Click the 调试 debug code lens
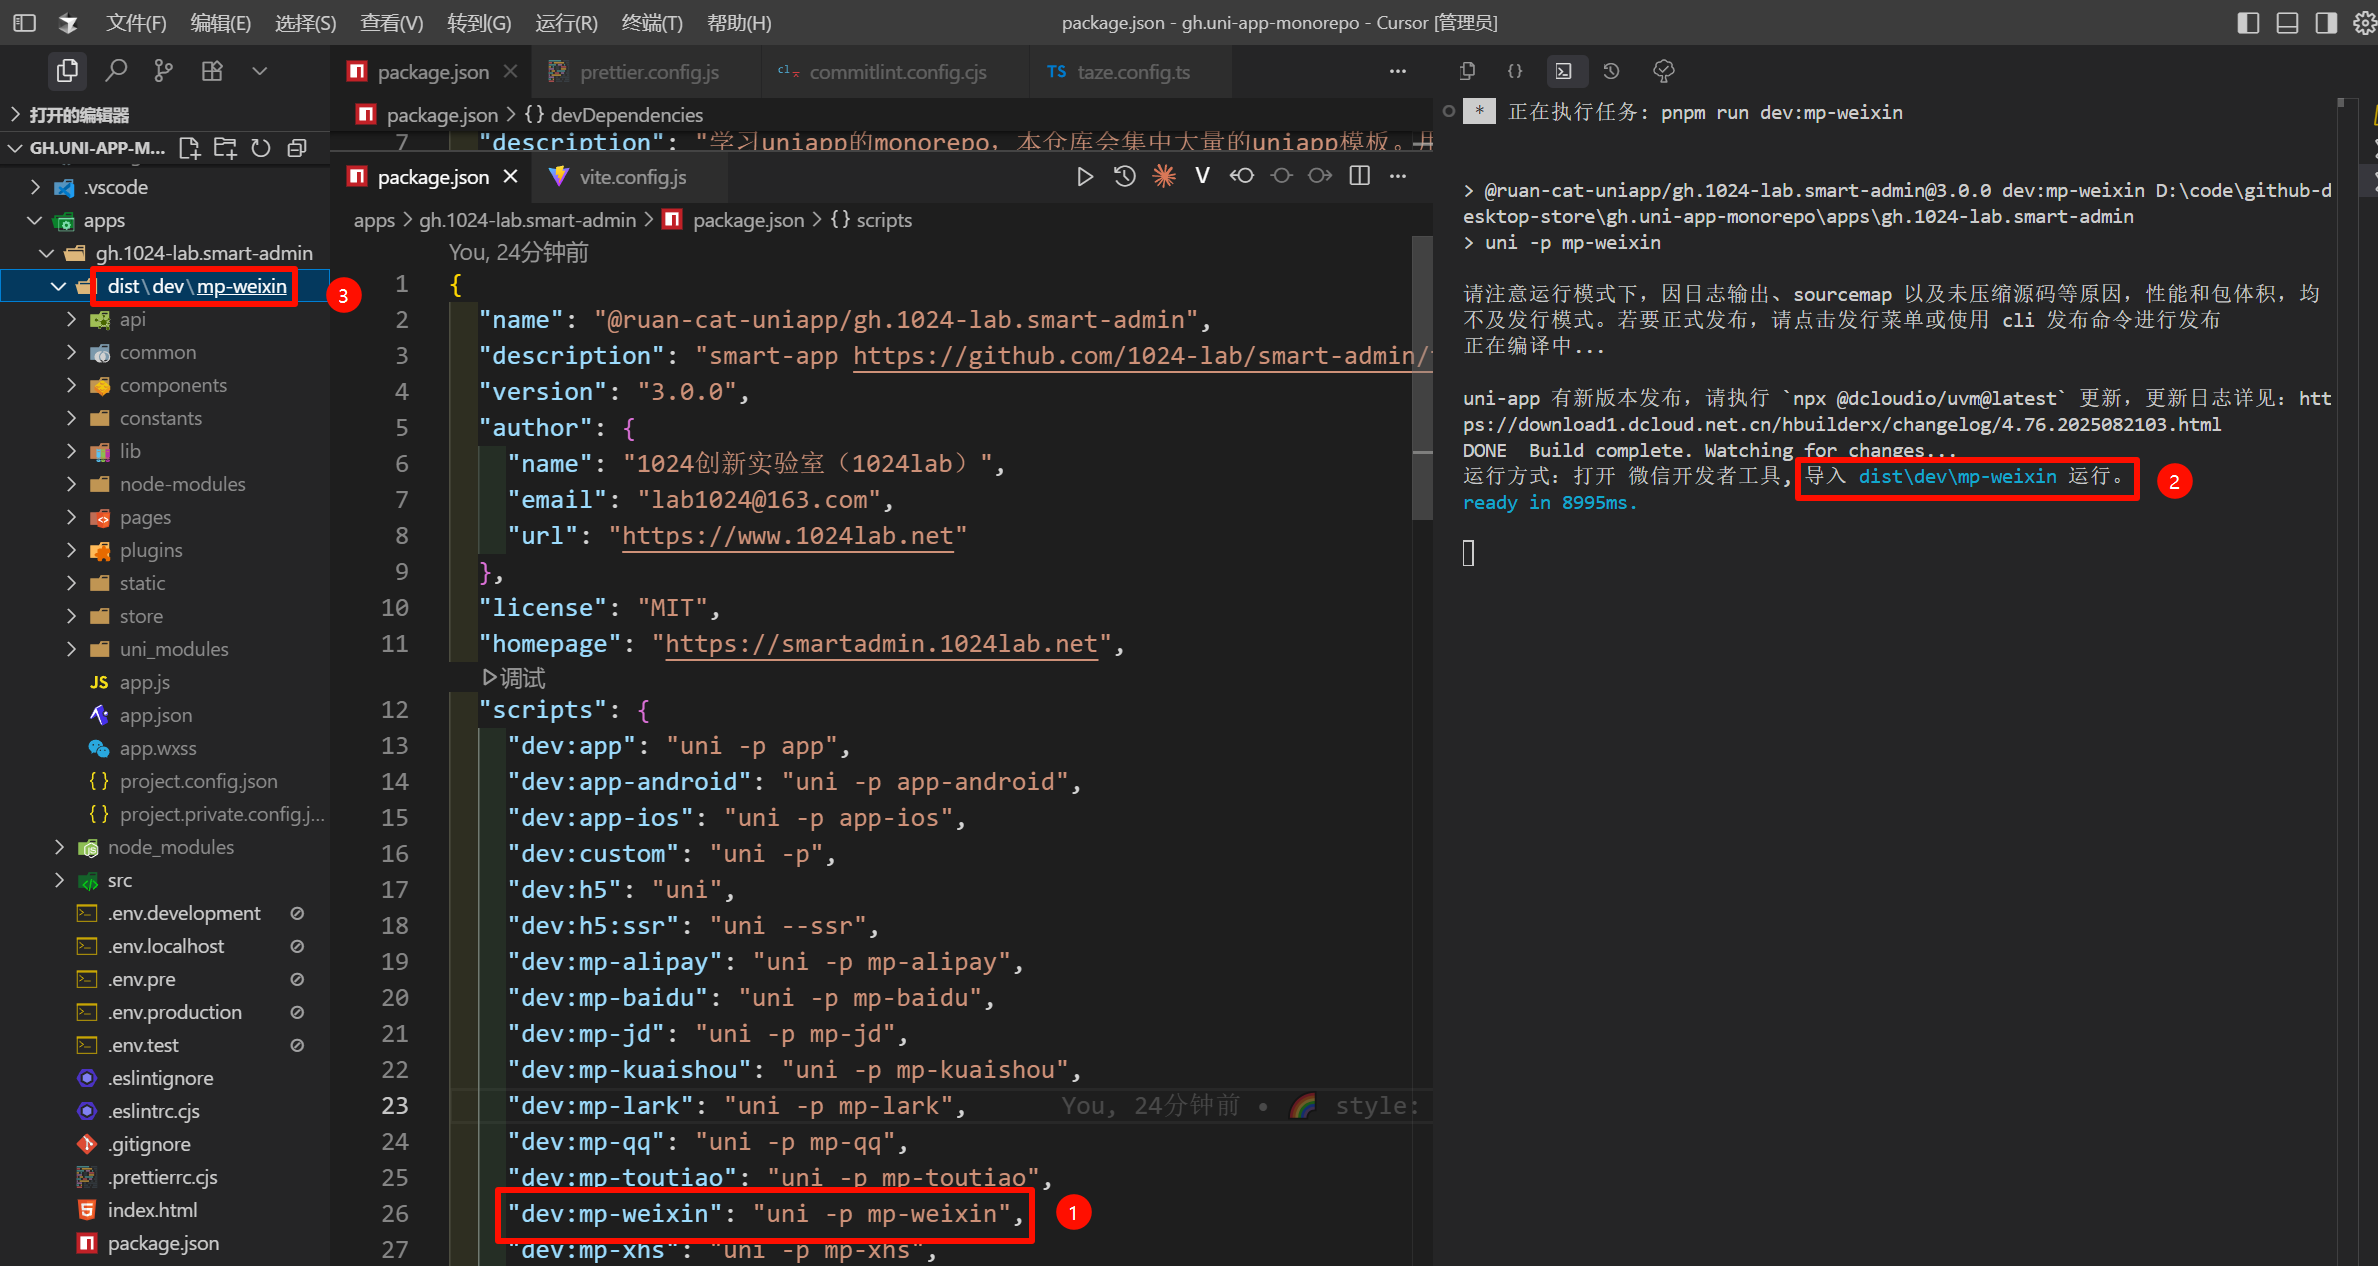This screenshot has width=2378, height=1266. click(x=515, y=678)
